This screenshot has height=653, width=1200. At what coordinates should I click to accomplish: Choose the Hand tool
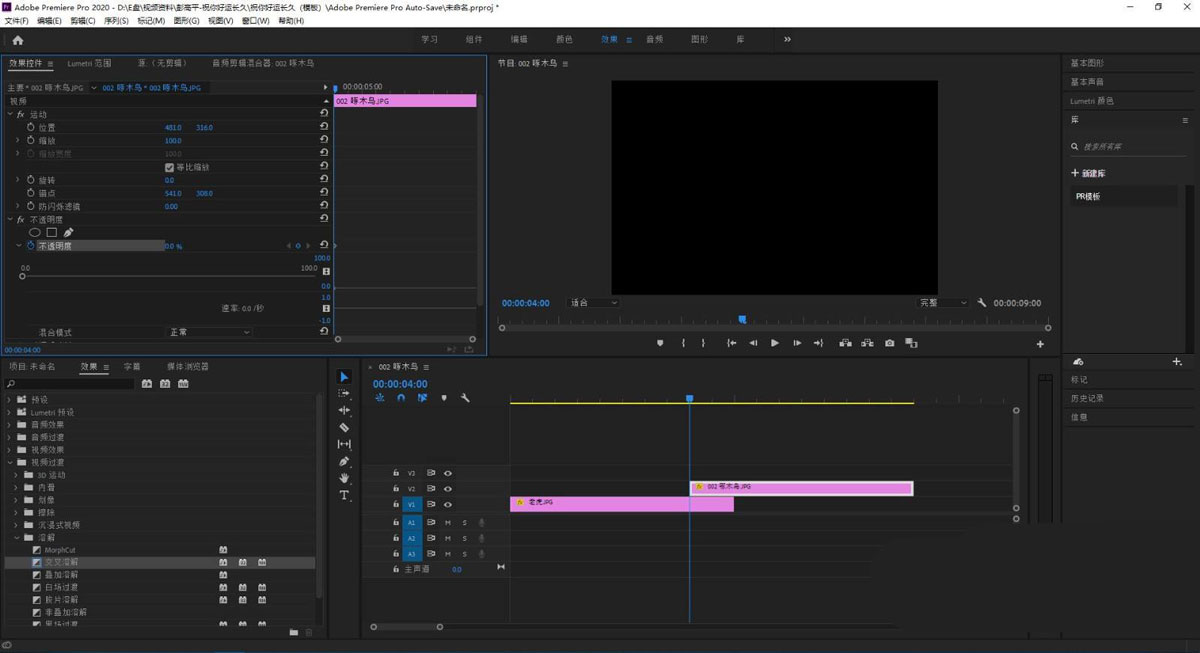pos(344,478)
